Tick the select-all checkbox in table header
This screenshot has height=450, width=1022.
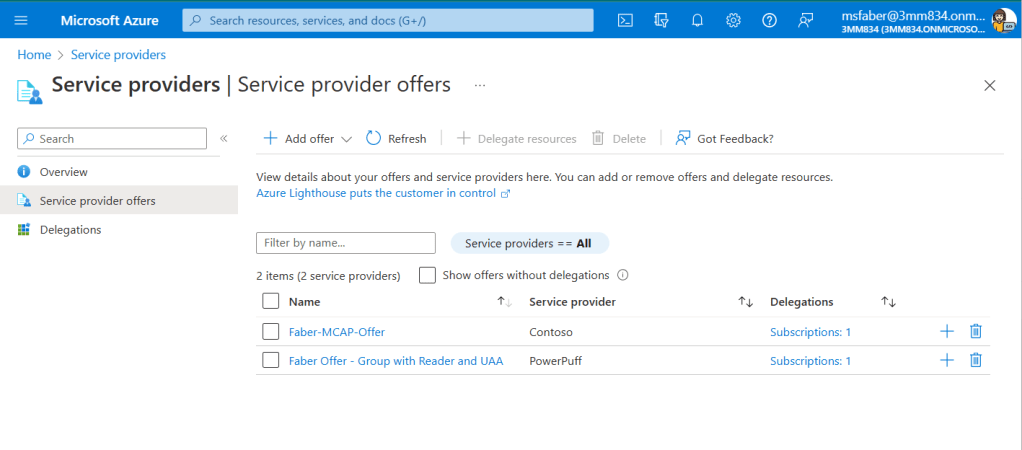(270, 301)
